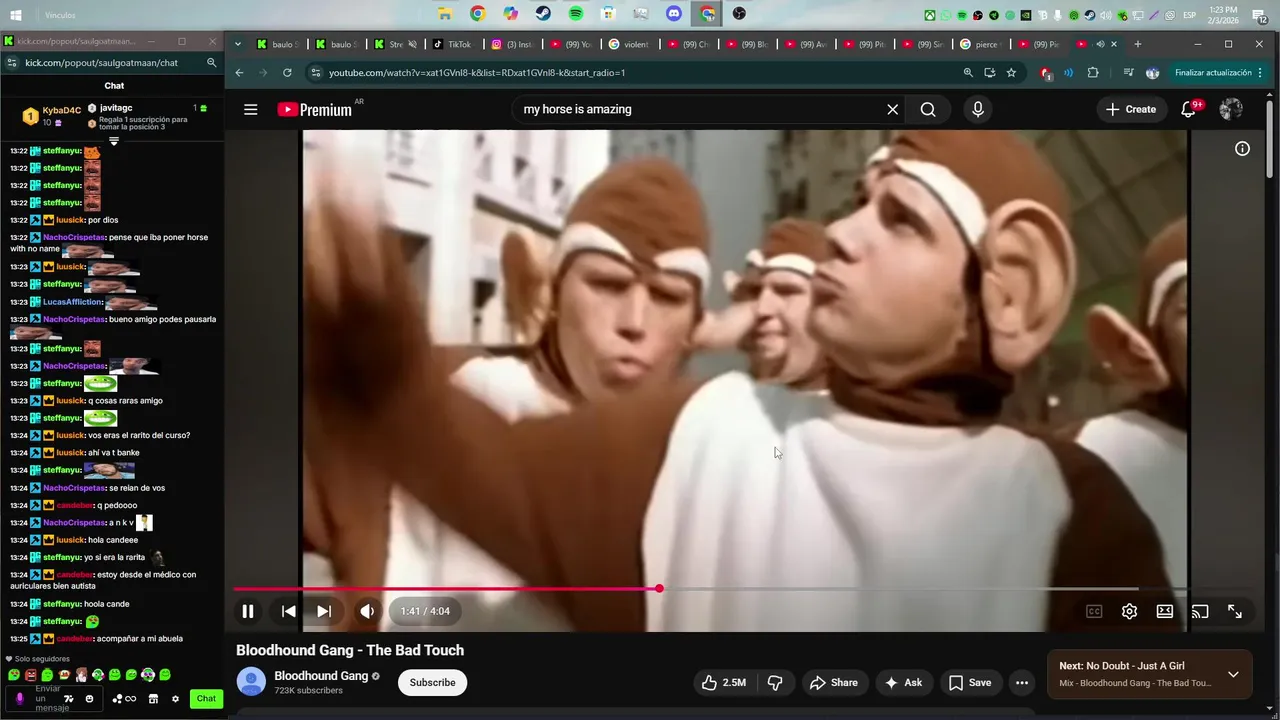This screenshot has height=720, width=1280.
Task: Subscribe to Bloodhound Gang channel
Action: pyautogui.click(x=432, y=682)
